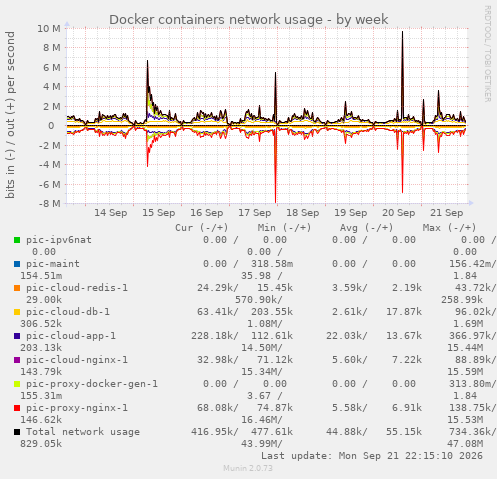Click the green pic-ipv6nat legend swatch

click(x=17, y=240)
